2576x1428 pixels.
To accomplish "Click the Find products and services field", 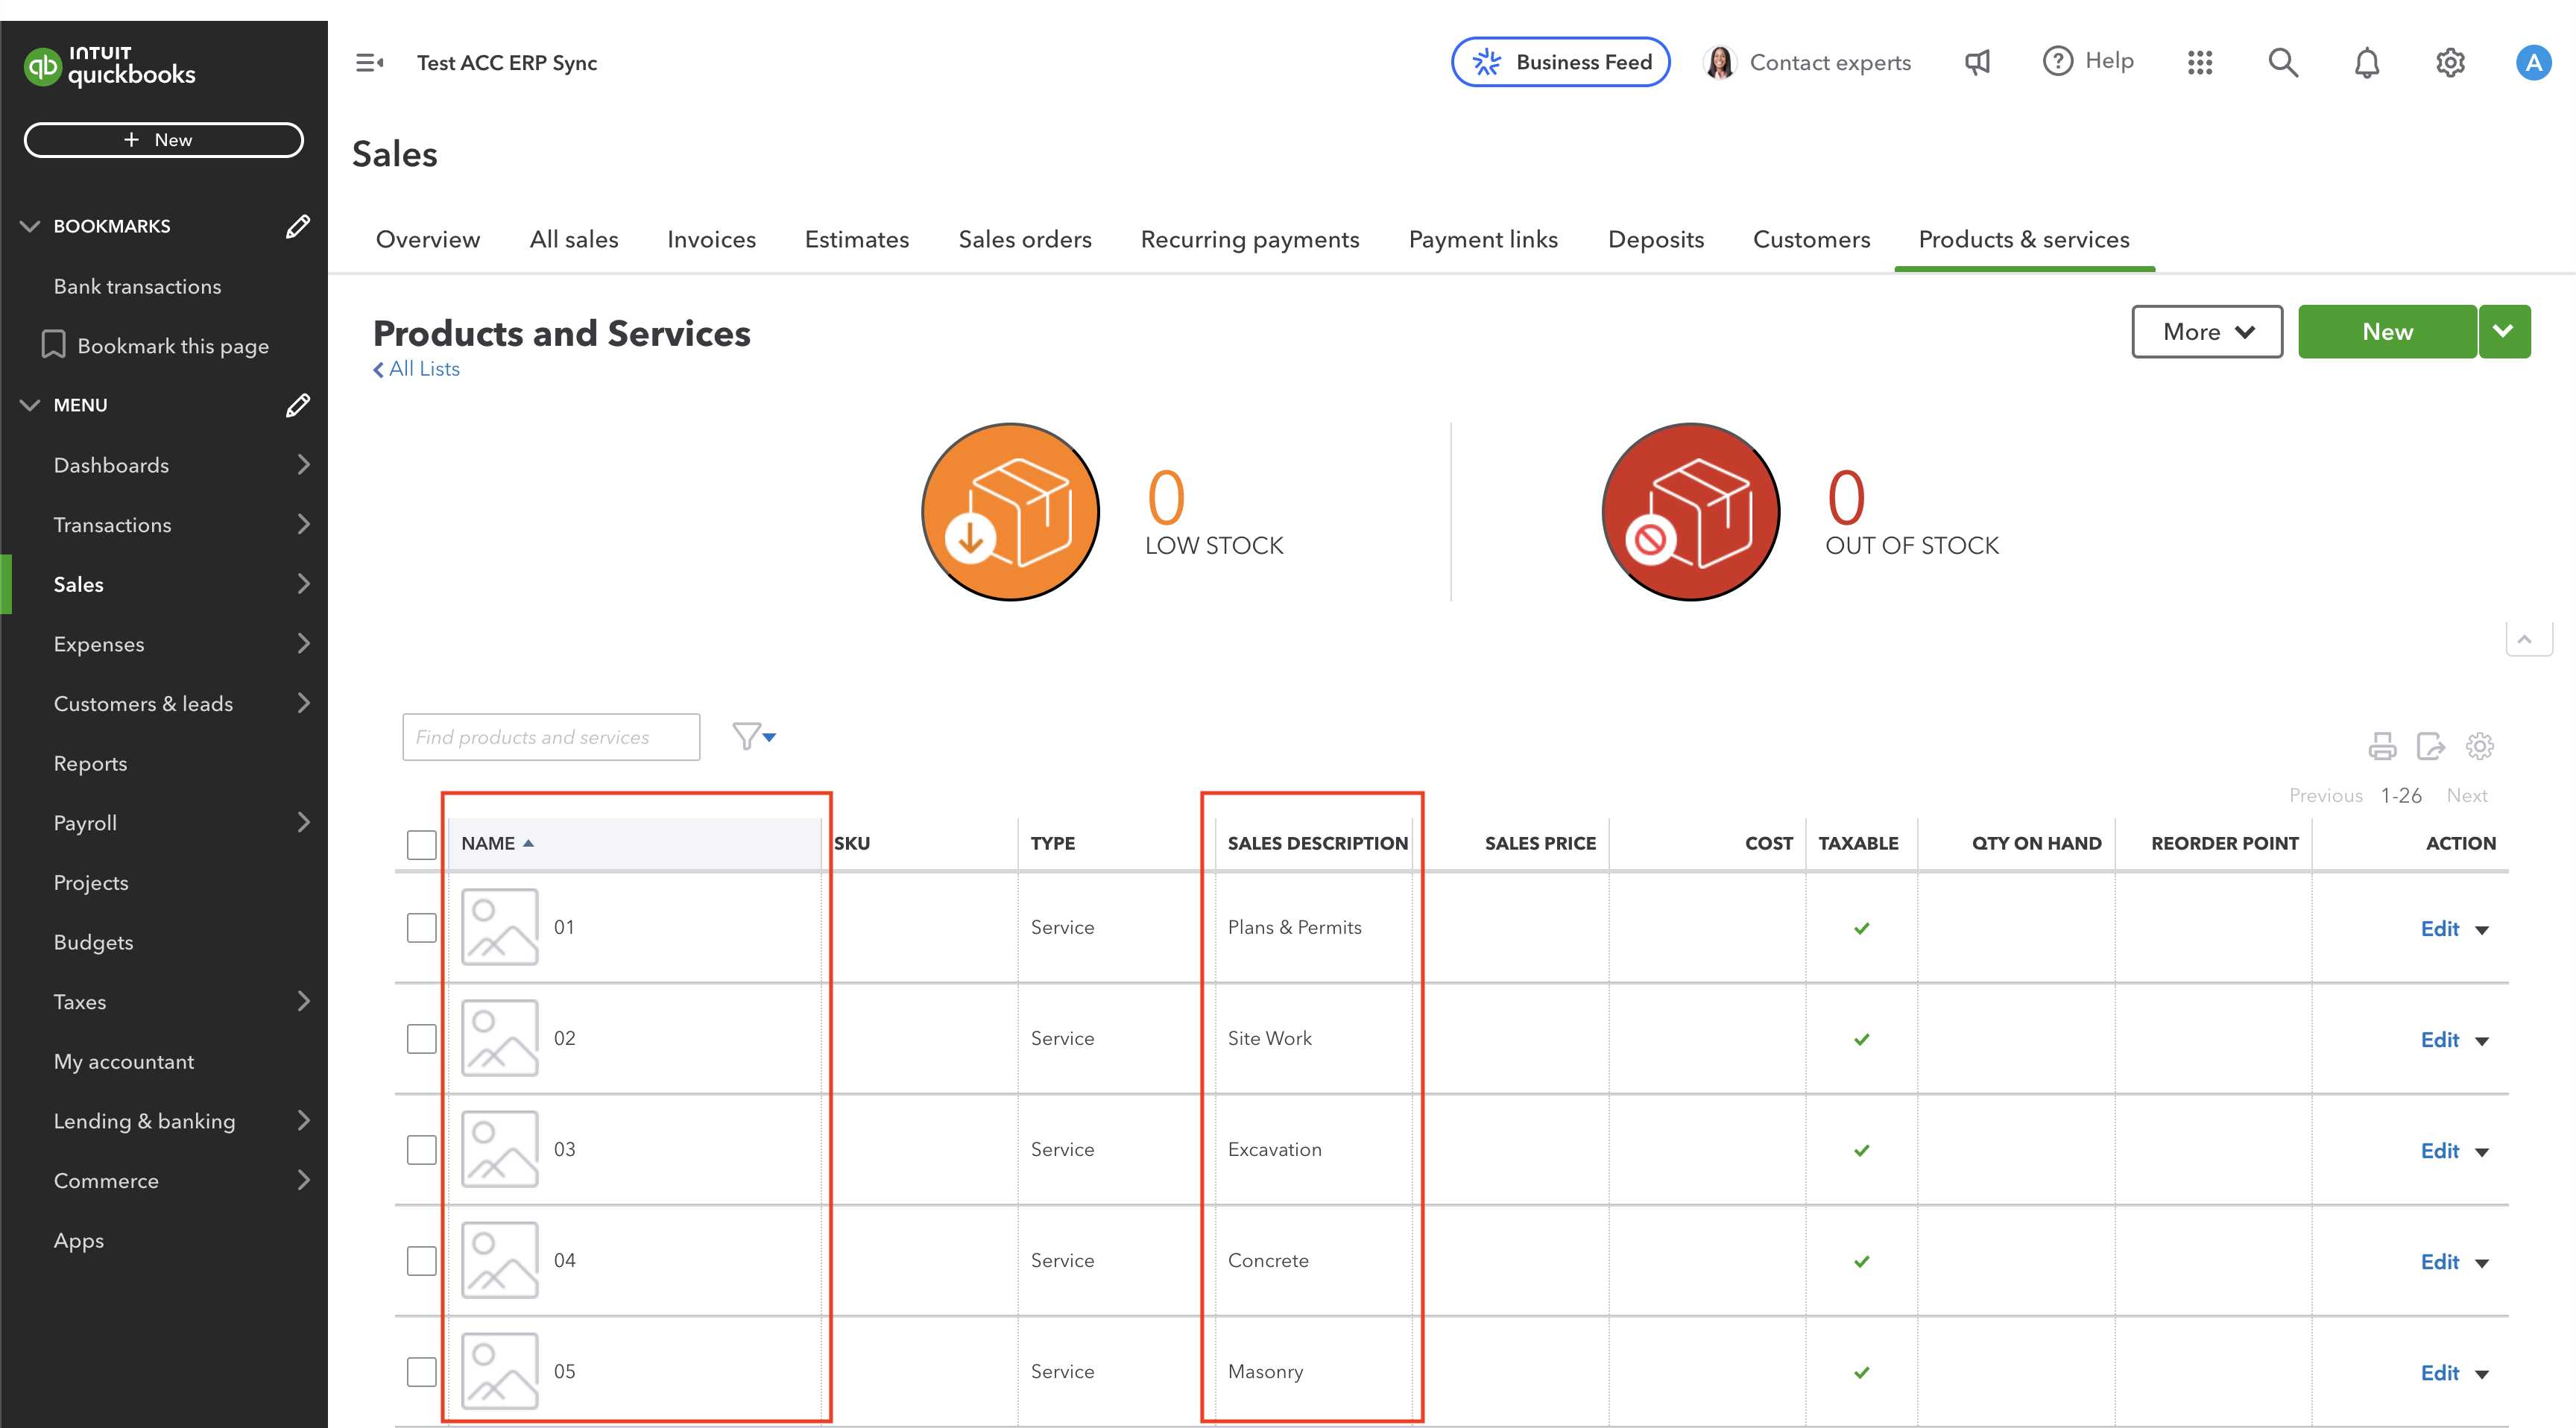I will (550, 737).
